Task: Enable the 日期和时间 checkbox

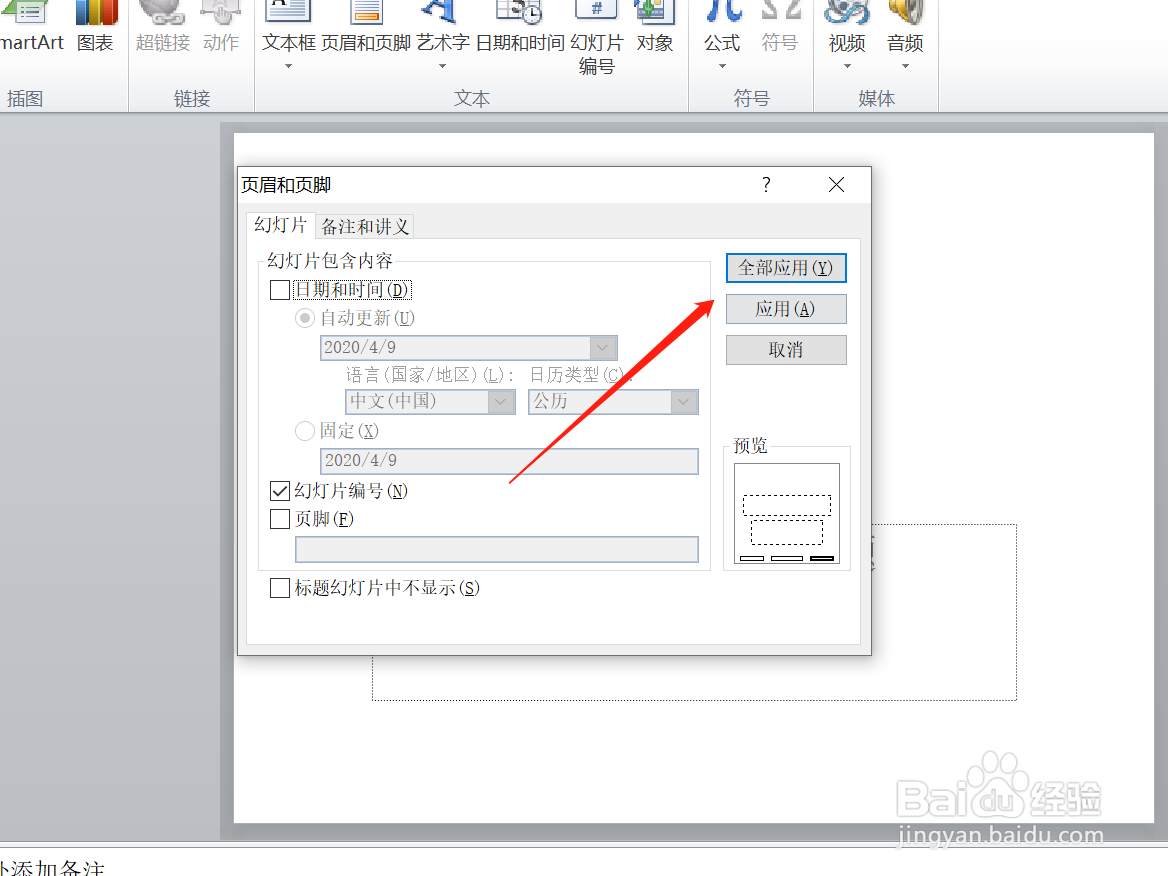Action: click(279, 289)
